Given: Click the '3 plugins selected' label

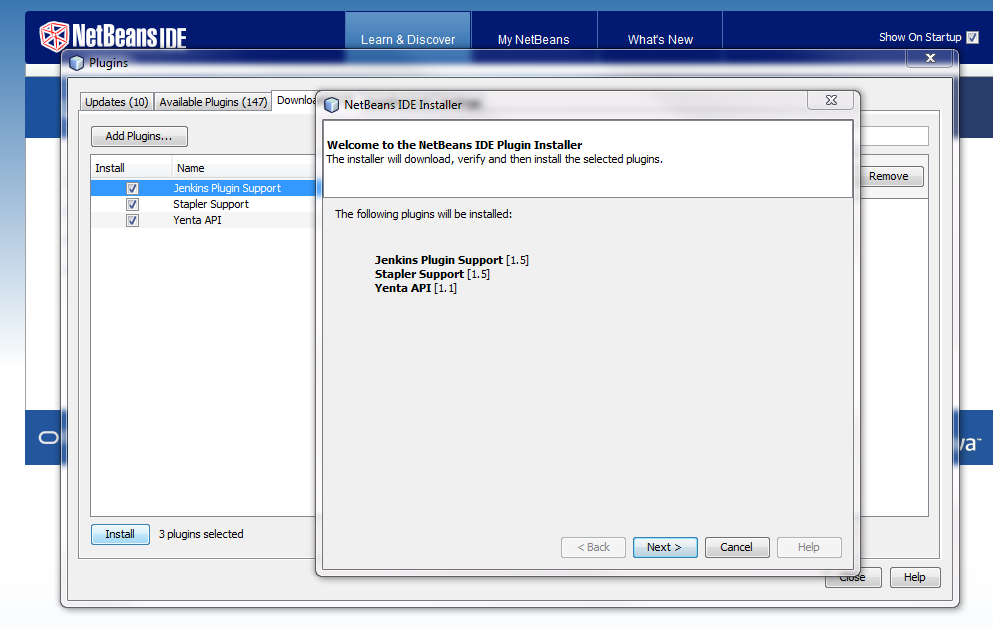Looking at the screenshot, I should pos(201,534).
